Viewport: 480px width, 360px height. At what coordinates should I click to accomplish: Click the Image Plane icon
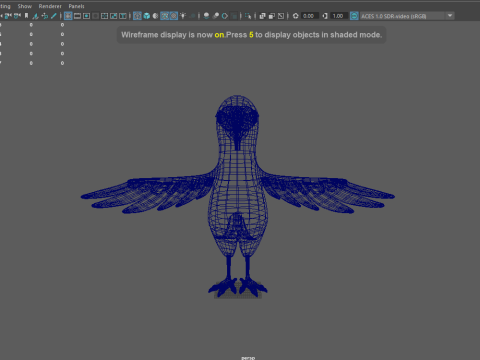(35, 16)
